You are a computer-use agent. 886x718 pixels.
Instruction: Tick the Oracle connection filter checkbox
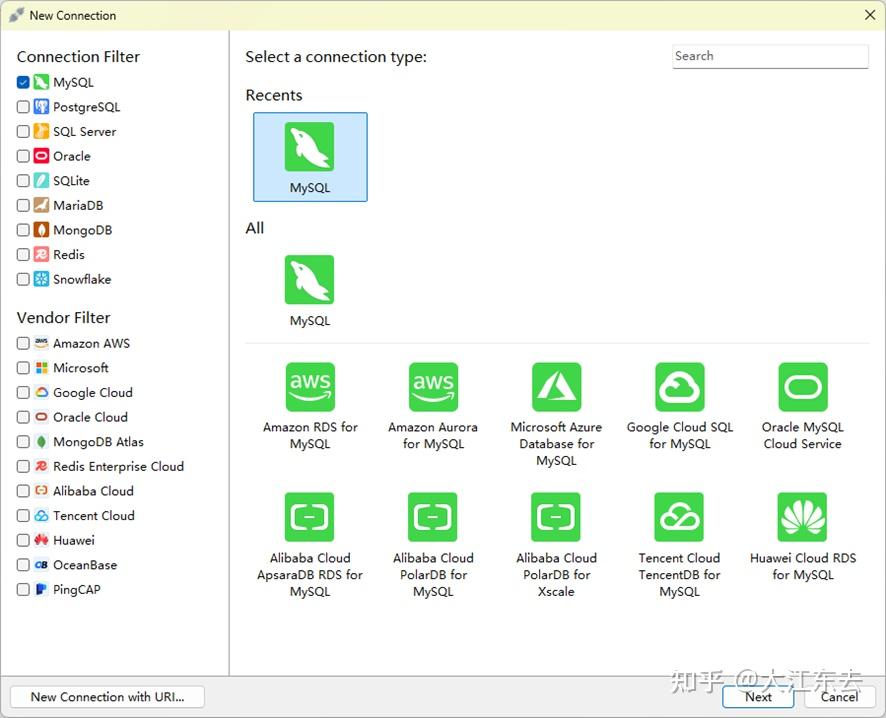(23, 156)
